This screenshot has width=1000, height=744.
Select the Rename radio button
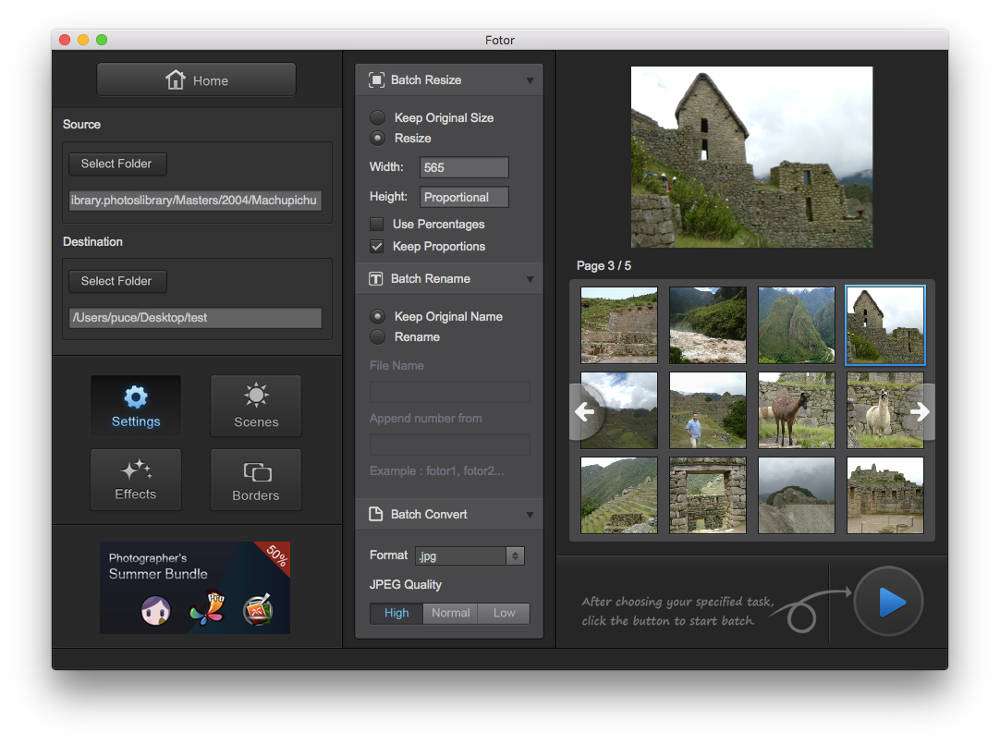point(378,337)
